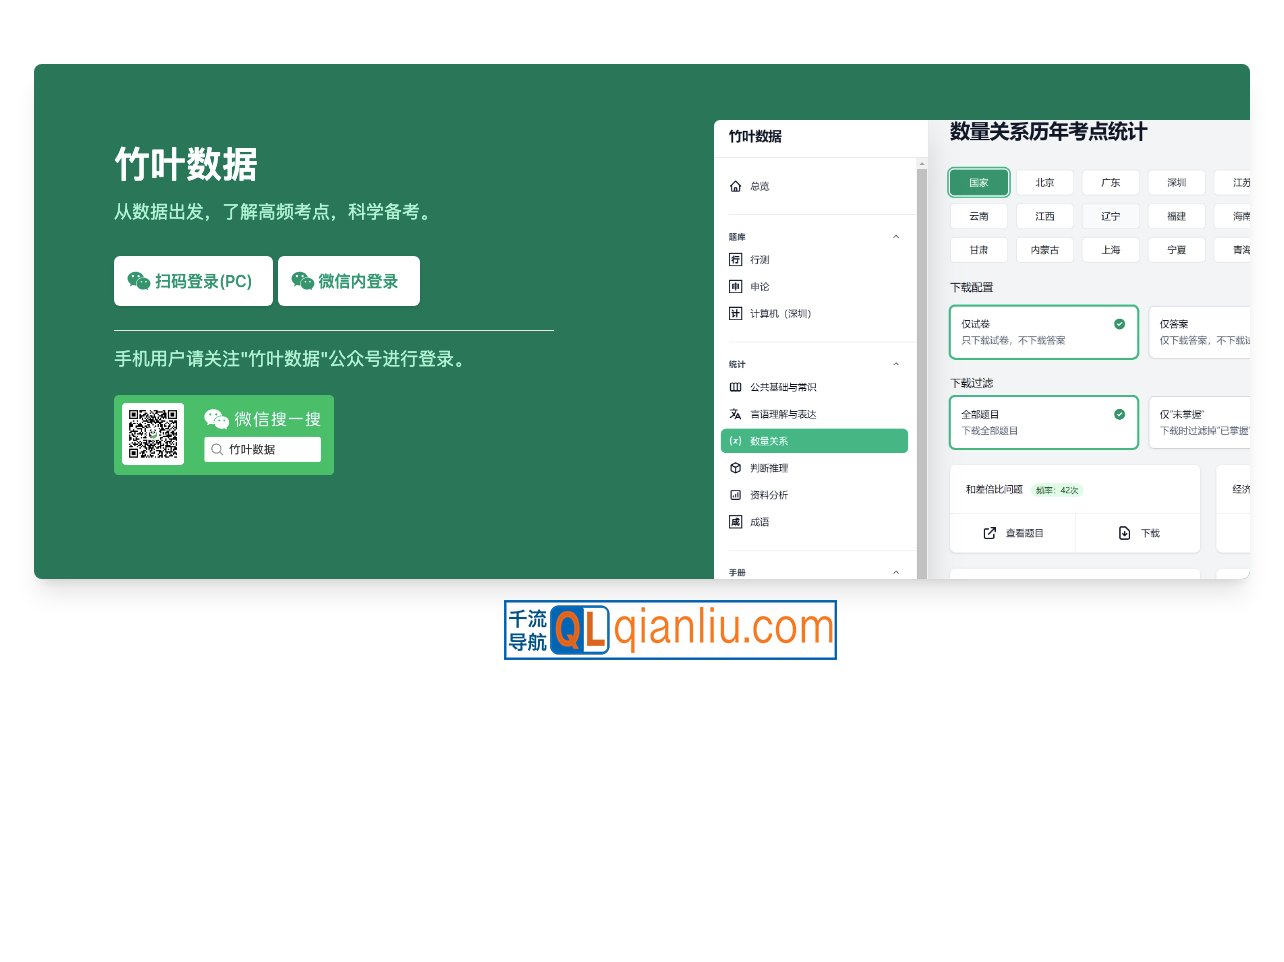Click the 判断推理 cube icon
The image size is (1284, 962).
point(737,467)
